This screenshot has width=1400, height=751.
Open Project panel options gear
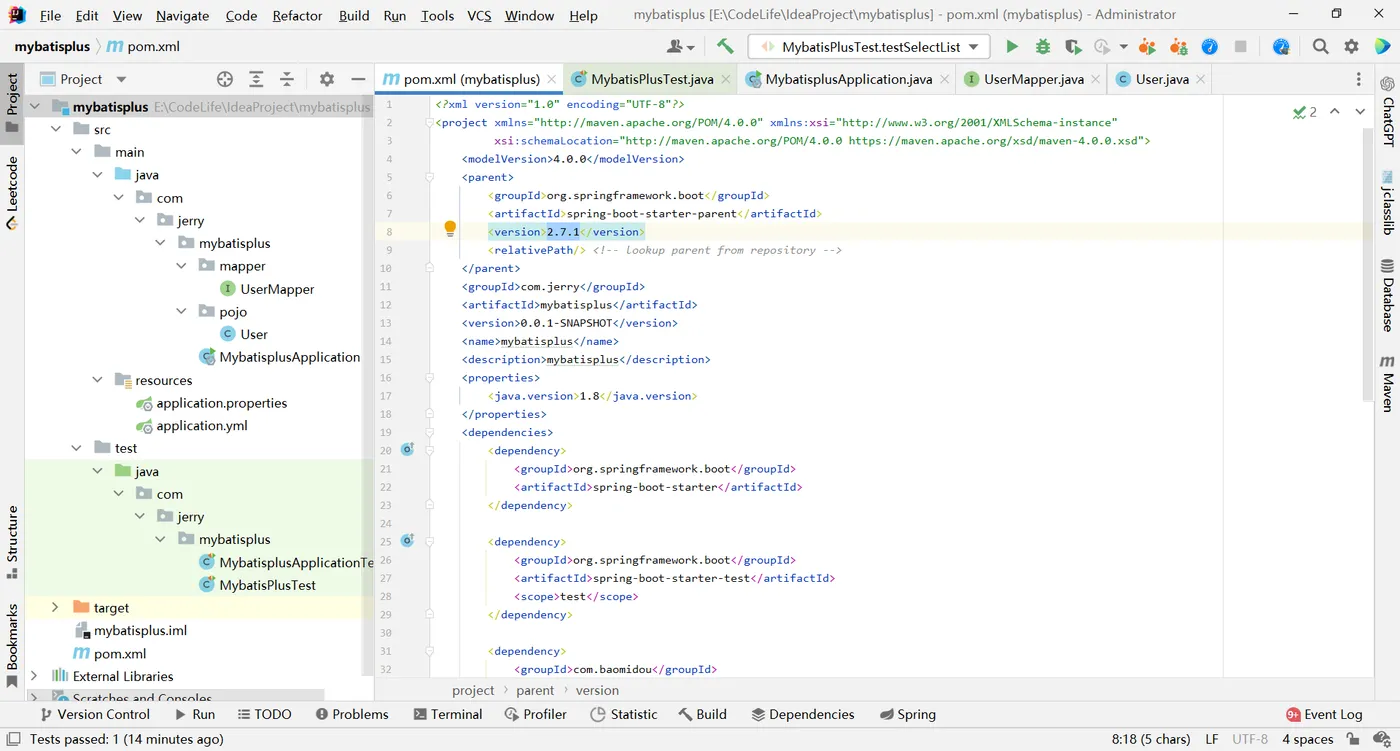(327, 79)
